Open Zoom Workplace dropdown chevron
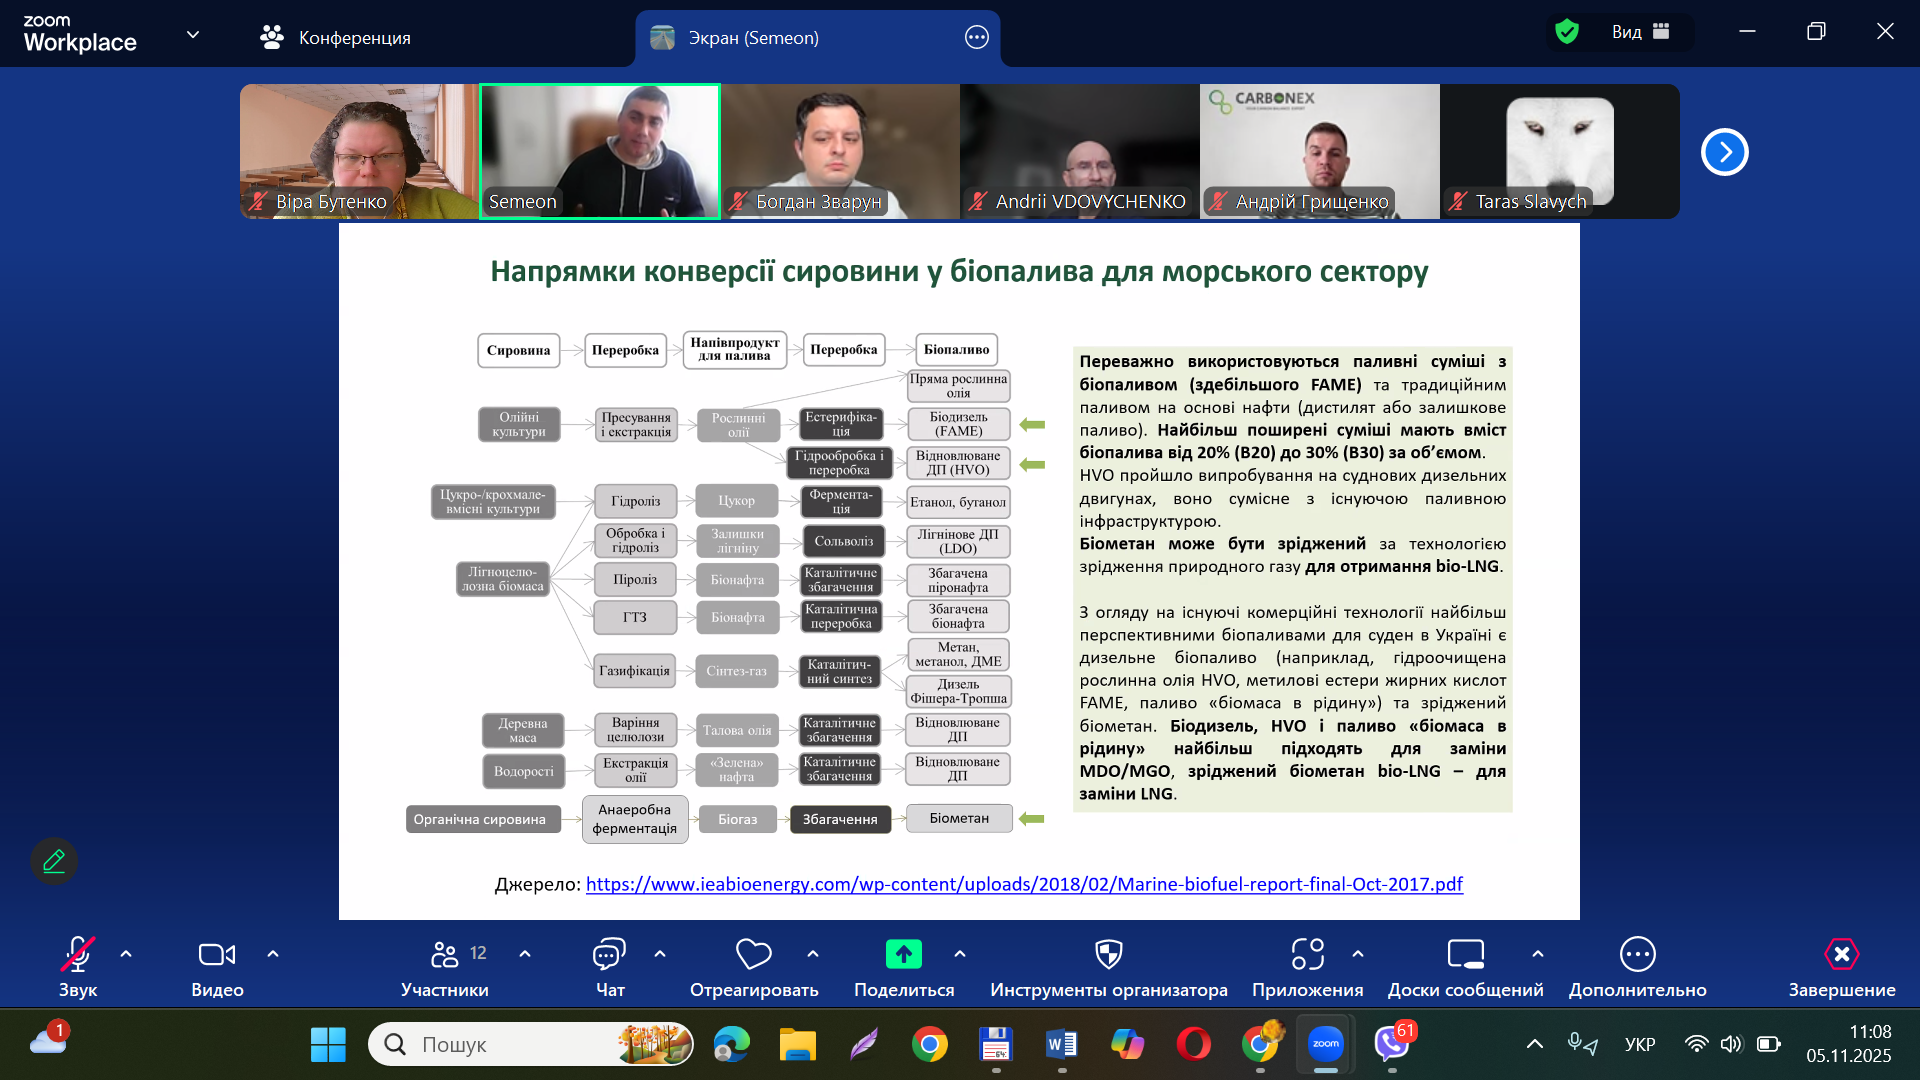This screenshot has height=1080, width=1920. click(x=193, y=35)
